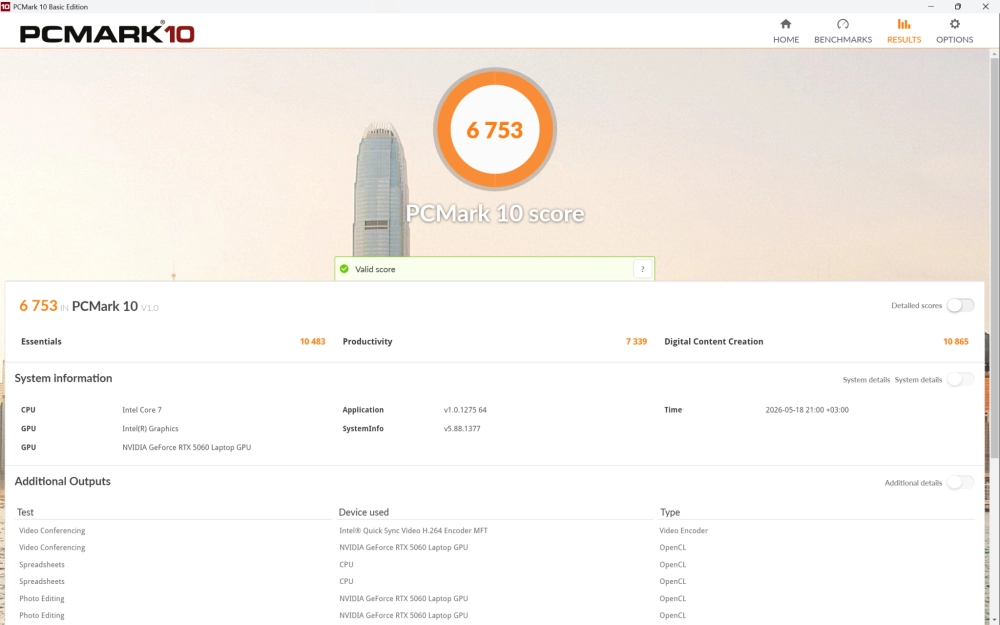Image resolution: width=1000 pixels, height=625 pixels.
Task: Click the Essentials label
Action: 41,342
